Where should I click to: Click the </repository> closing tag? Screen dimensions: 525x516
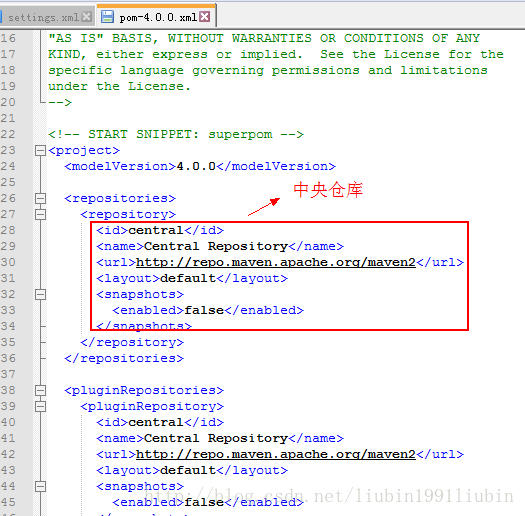132,343
